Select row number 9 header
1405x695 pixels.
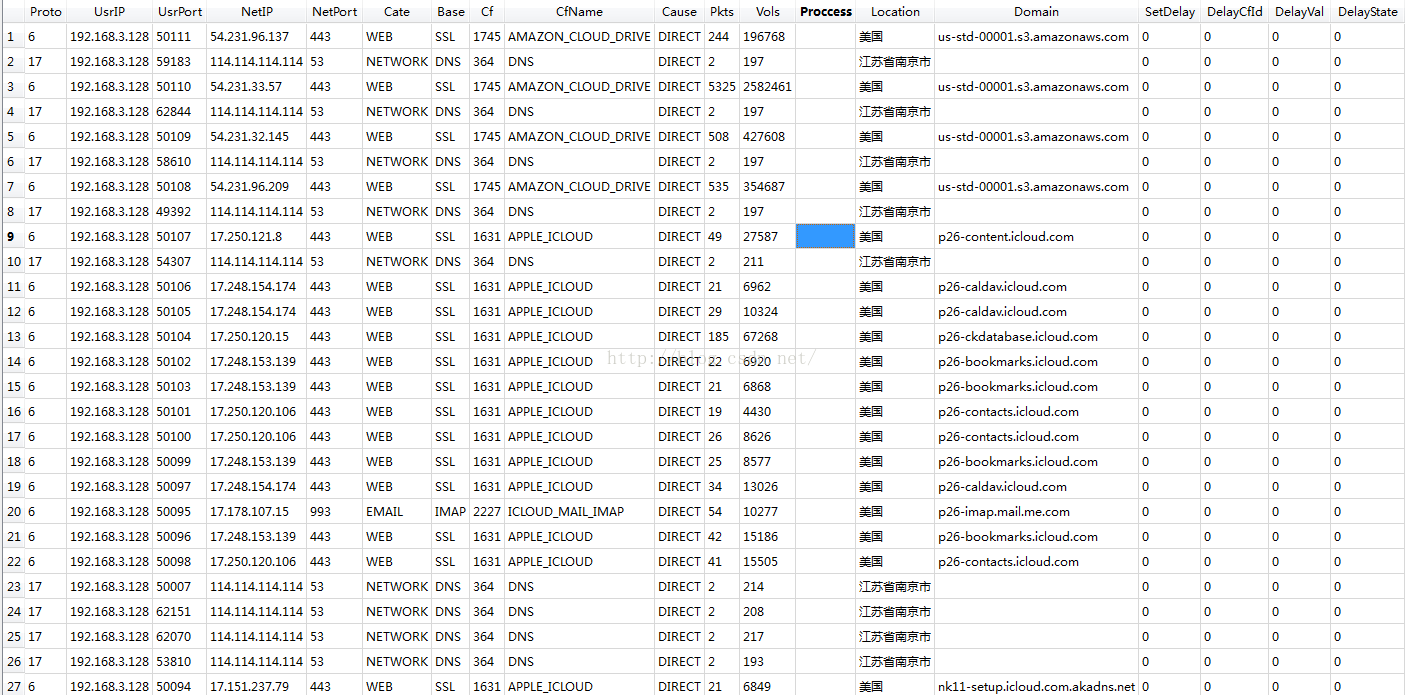pyautogui.click(x=12, y=237)
